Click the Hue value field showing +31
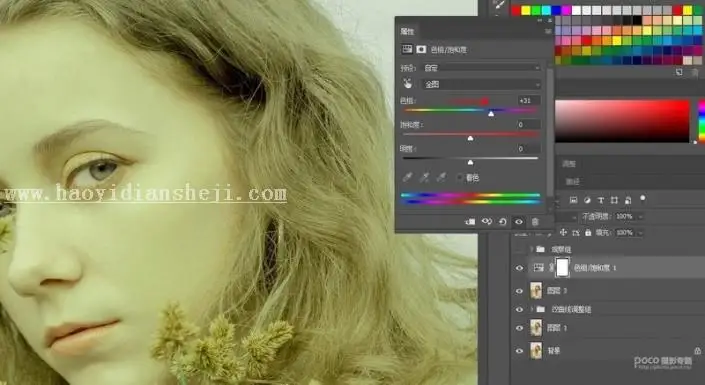This screenshot has height=385, width=705. (x=528, y=100)
